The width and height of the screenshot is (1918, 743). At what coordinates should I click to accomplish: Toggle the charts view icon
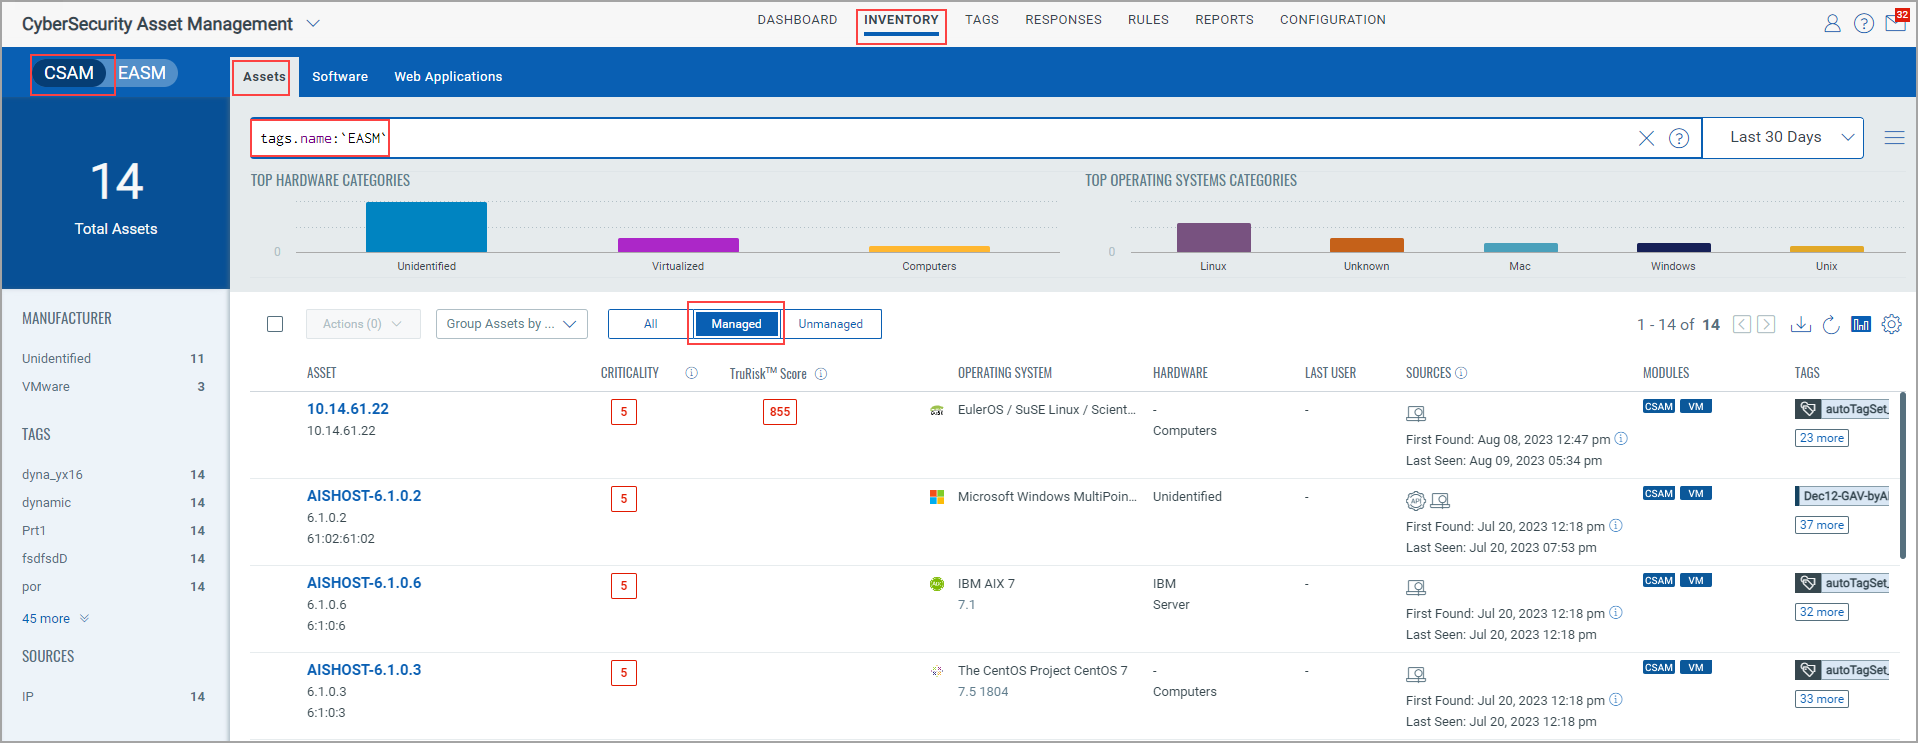(x=1861, y=324)
